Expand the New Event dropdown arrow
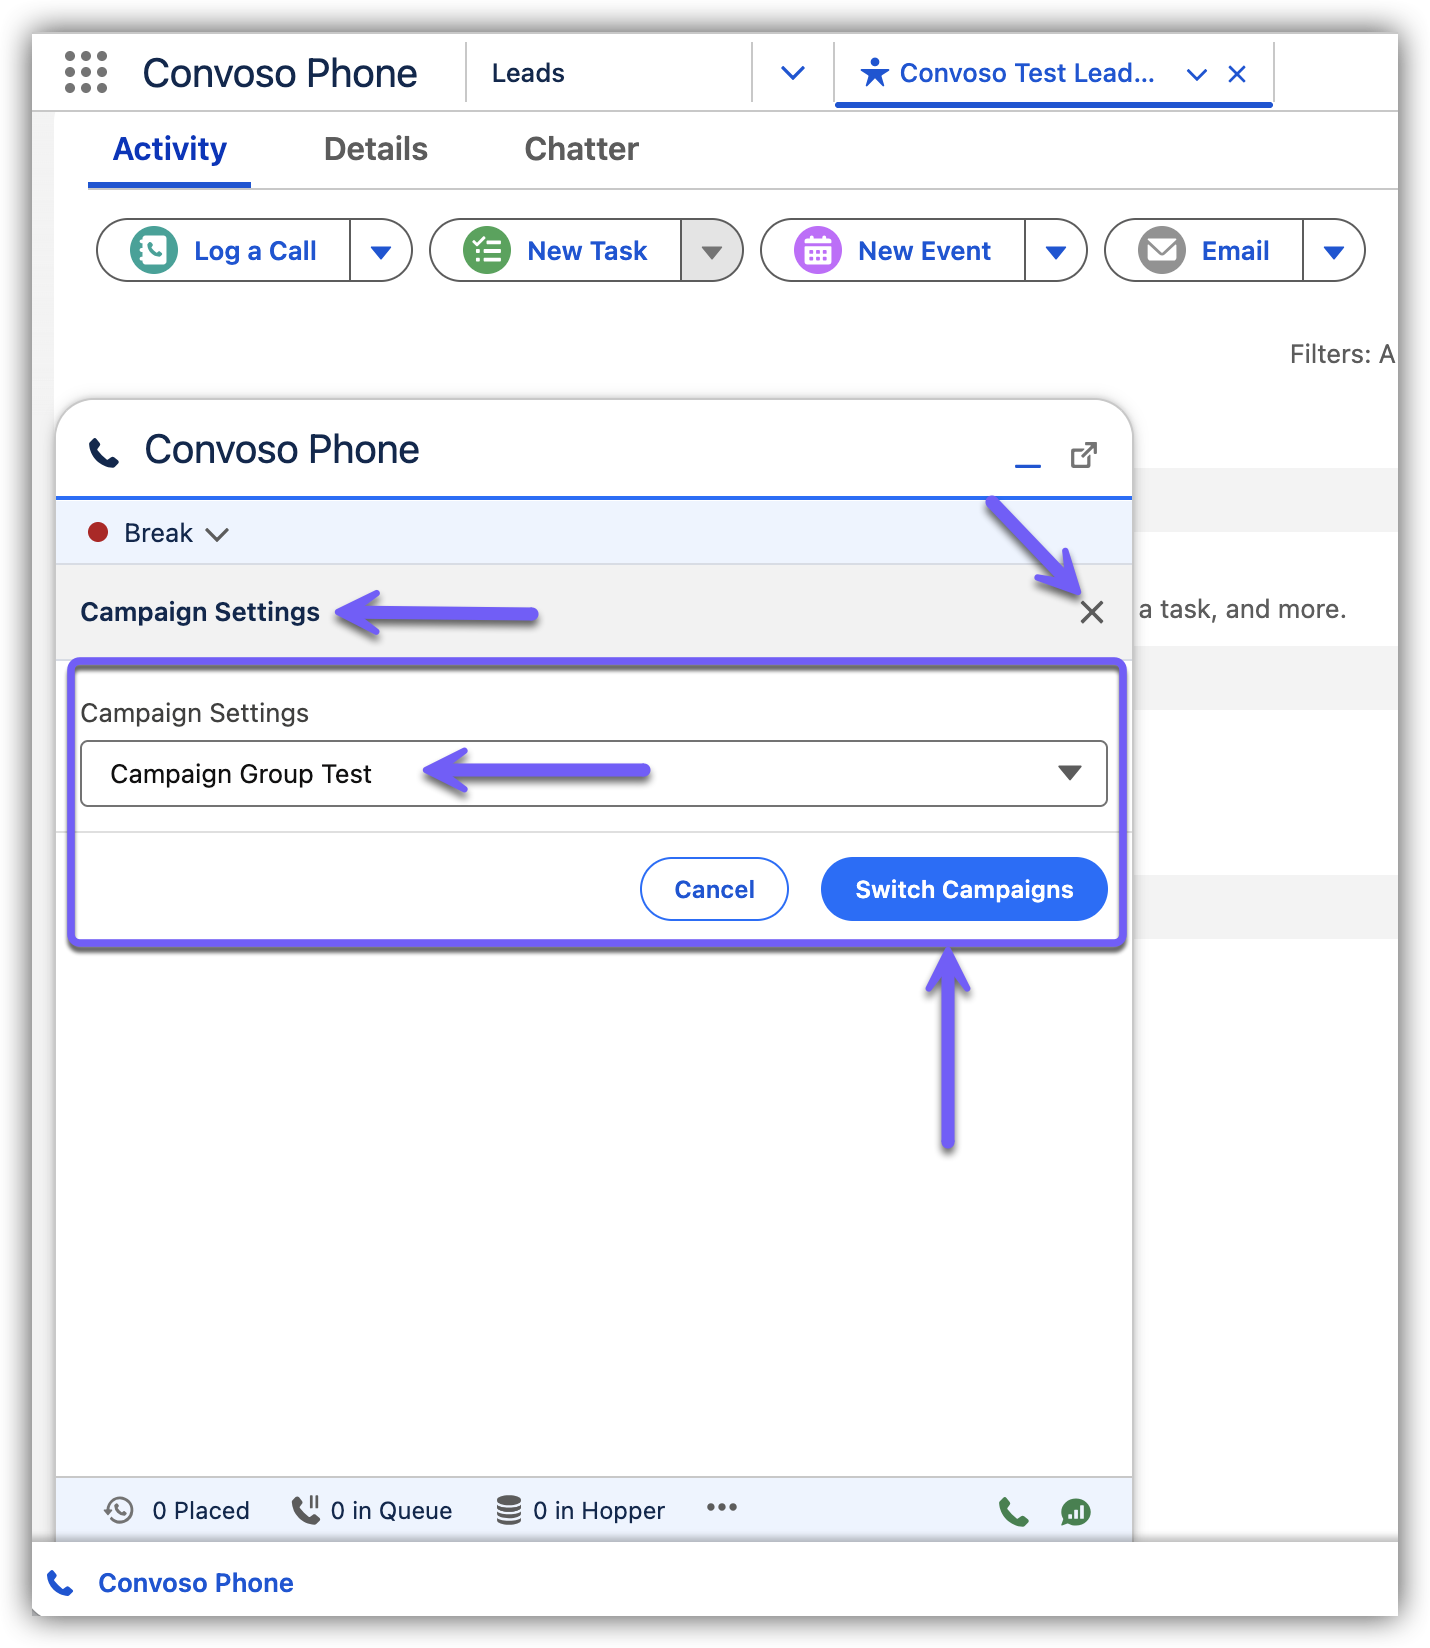The image size is (1430, 1648). coord(1056,251)
